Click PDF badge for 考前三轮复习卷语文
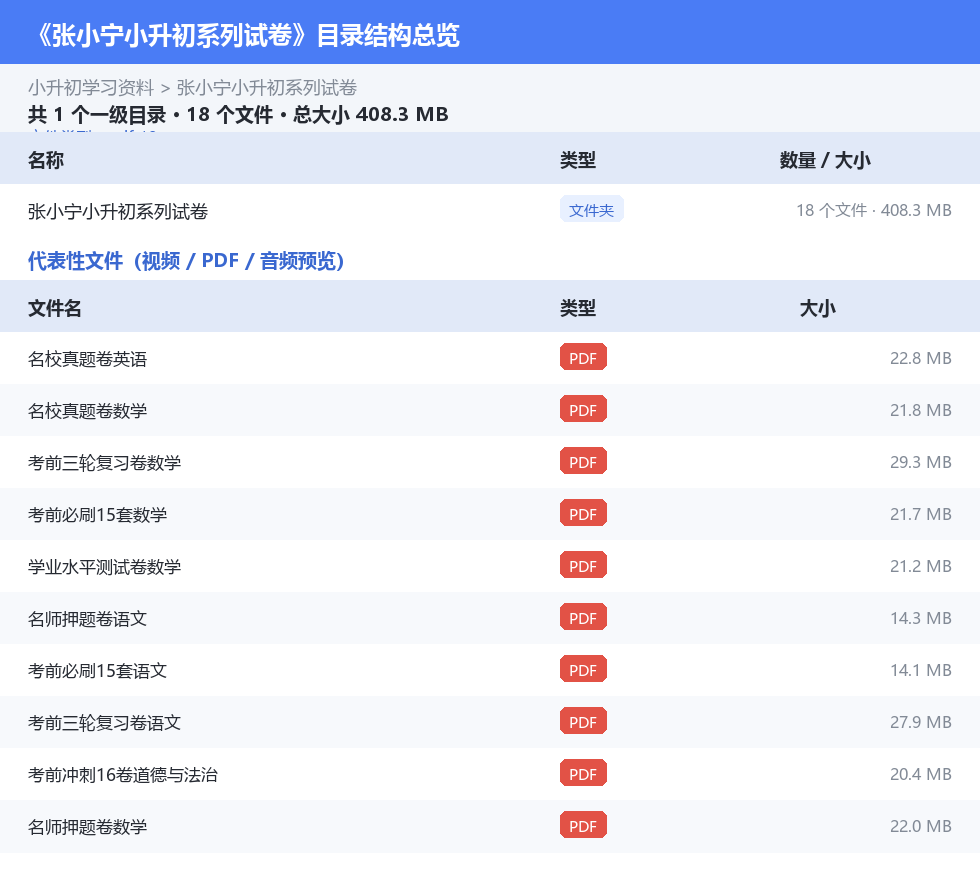Image resolution: width=980 pixels, height=884 pixels. tap(583, 721)
